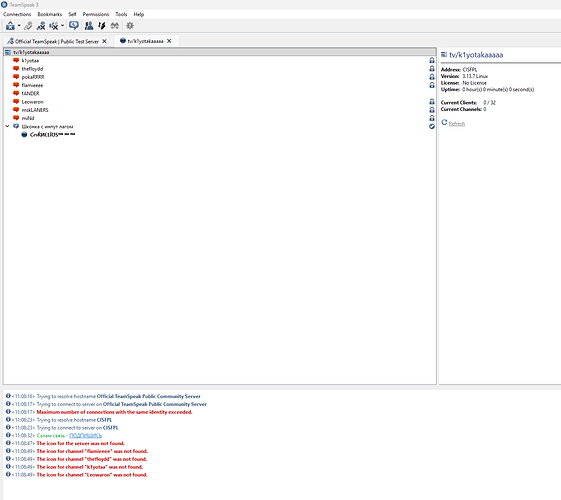Switch to Official TeamSpeak Public Test Server tab
The width and height of the screenshot is (561, 500).
(57, 41)
